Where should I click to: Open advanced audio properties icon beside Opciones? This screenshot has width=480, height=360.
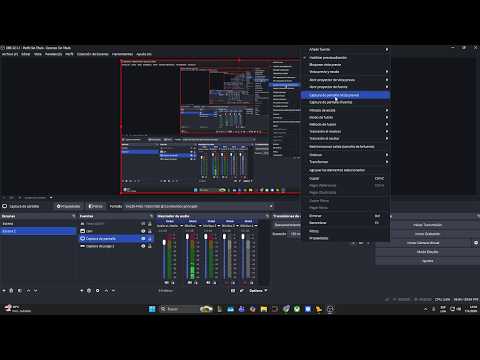click(x=242, y=291)
